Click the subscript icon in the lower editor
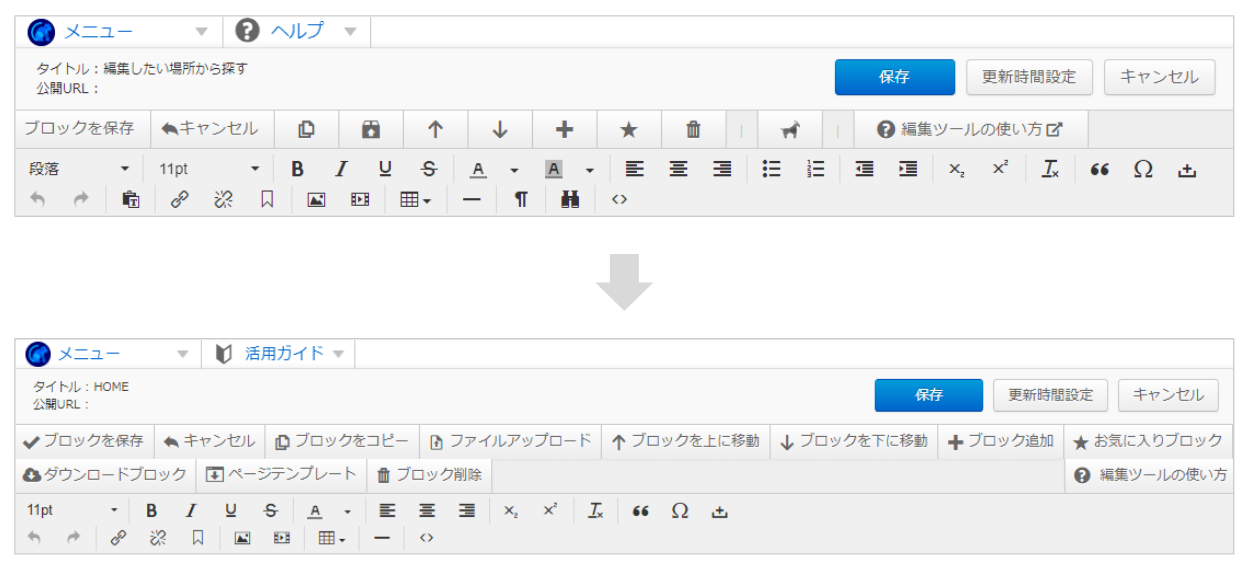The width and height of the screenshot is (1256, 572). click(511, 511)
